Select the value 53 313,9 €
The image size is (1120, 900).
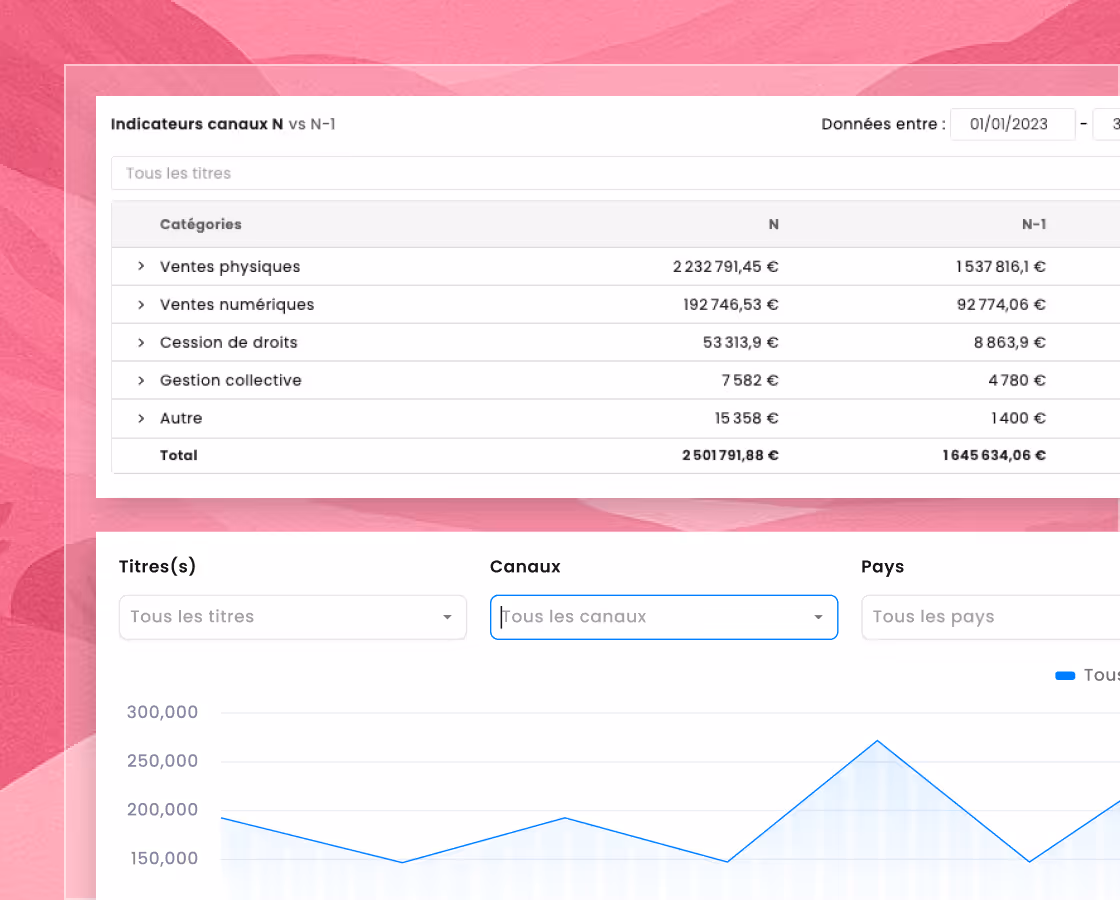point(741,342)
